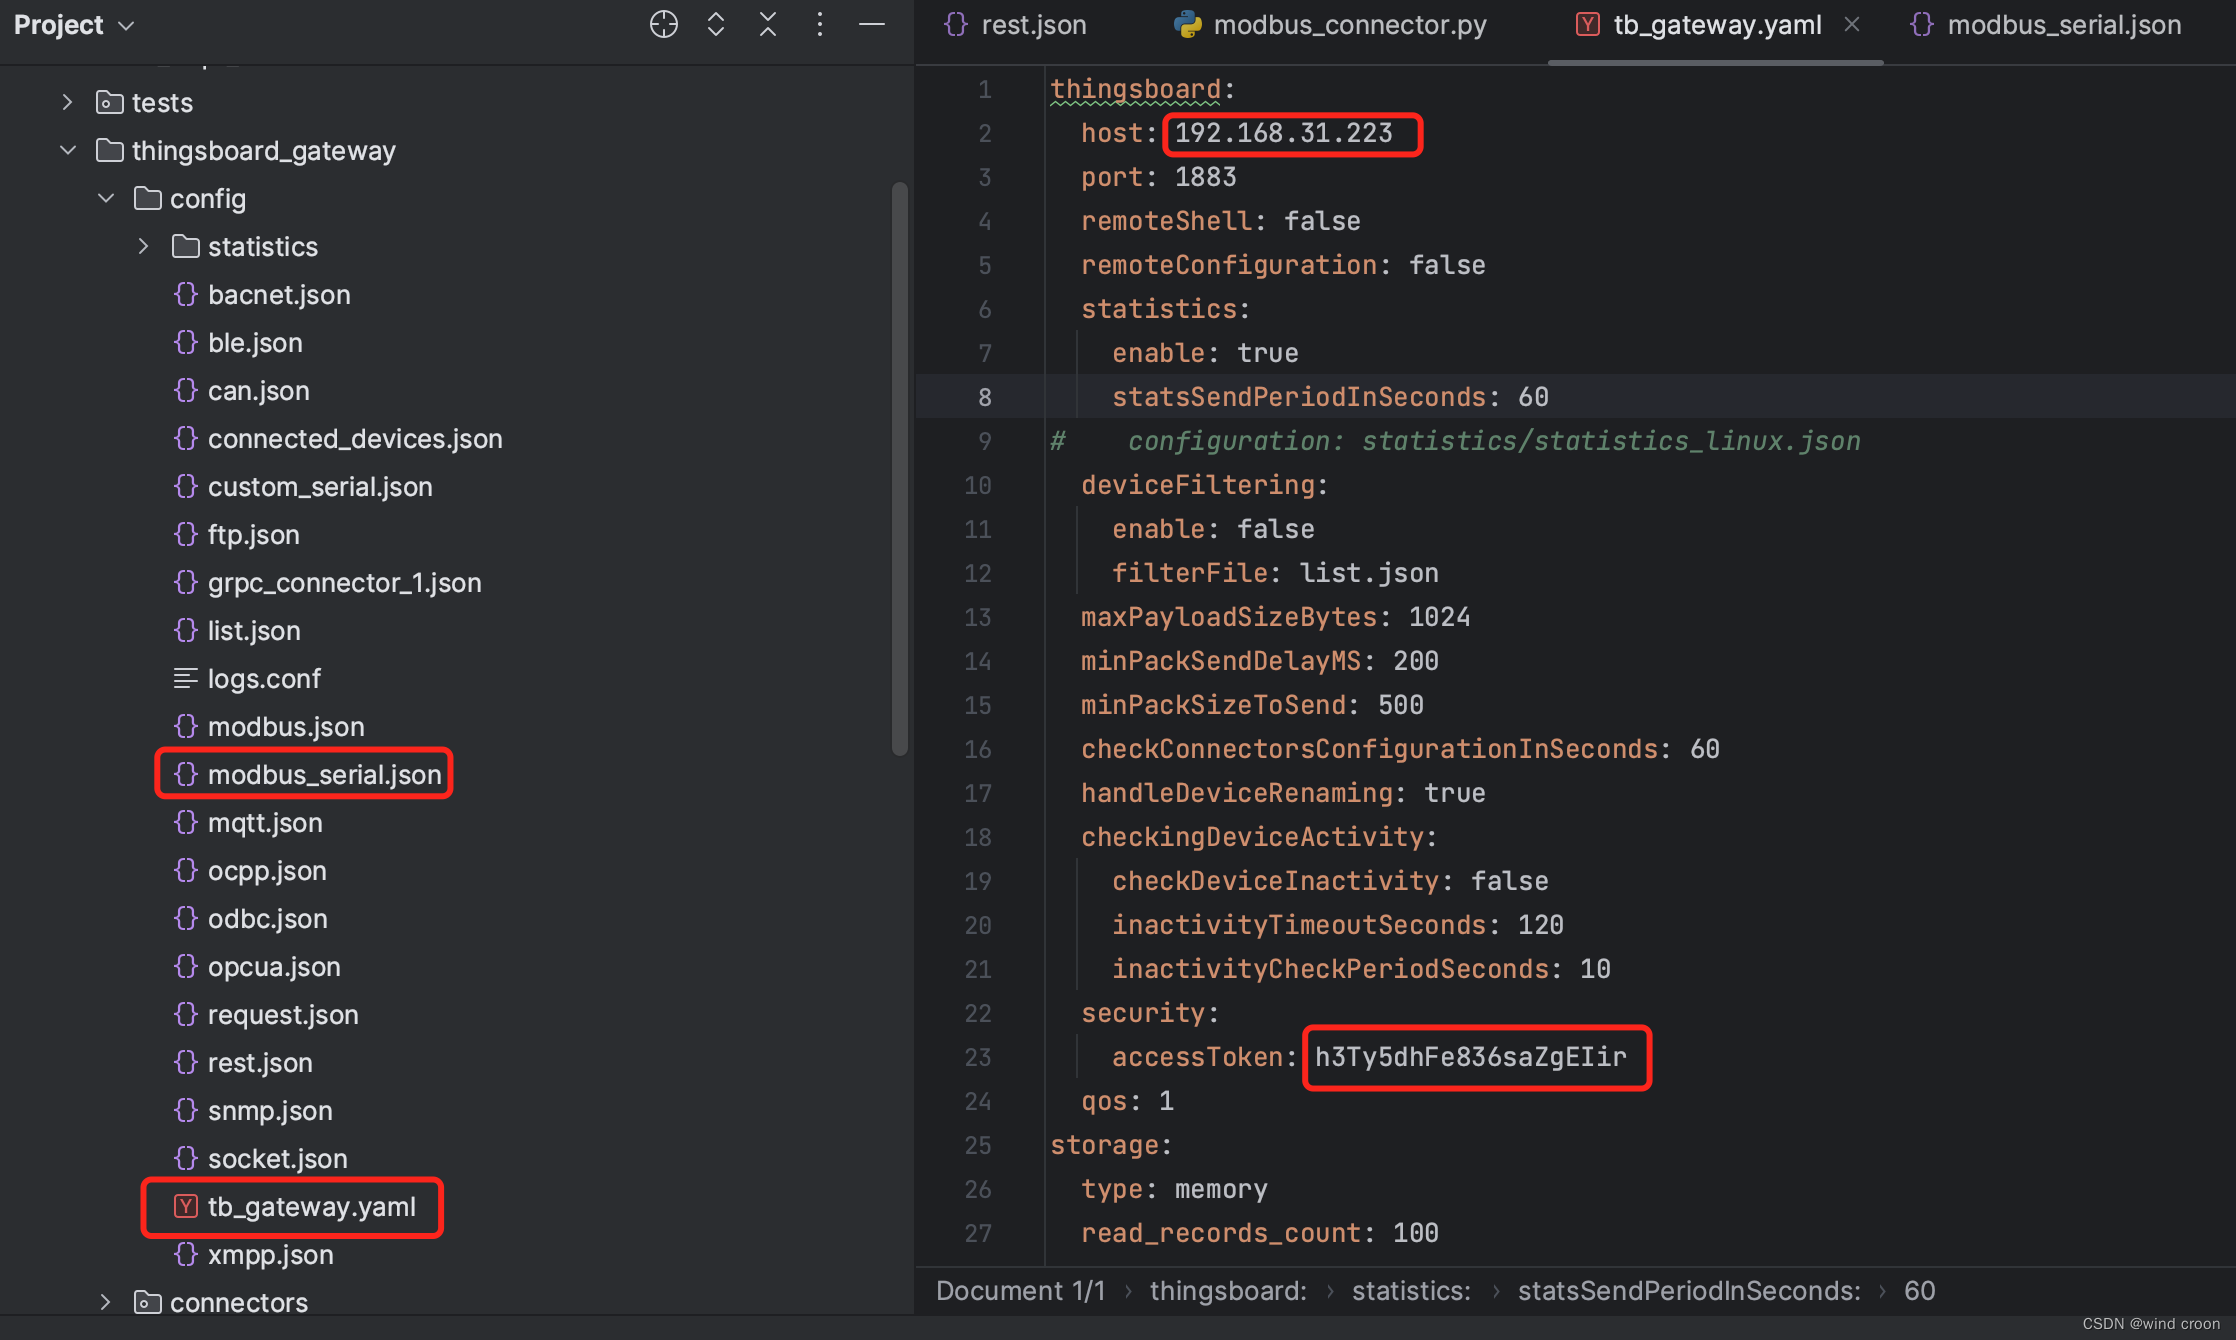Switch to the modbus_serial.json editor tab
Image resolution: width=2236 pixels, height=1340 pixels.
(2045, 25)
